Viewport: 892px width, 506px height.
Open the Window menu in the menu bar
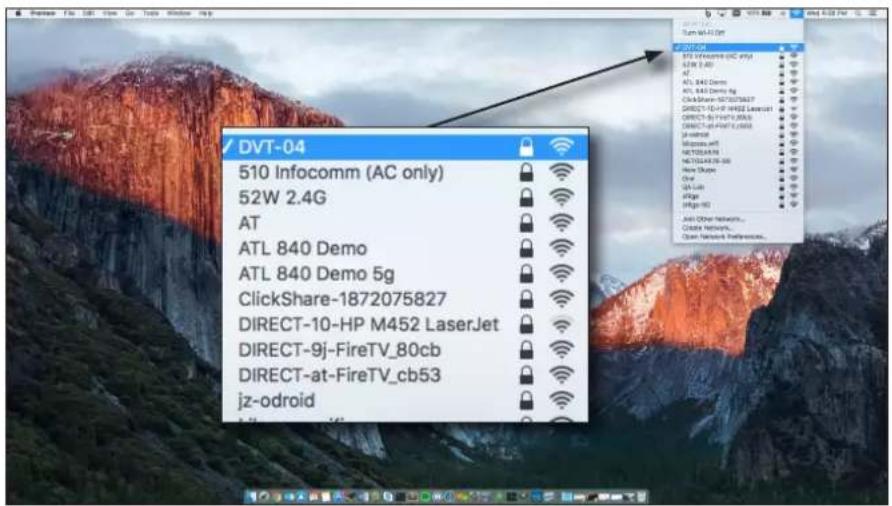coord(179,13)
